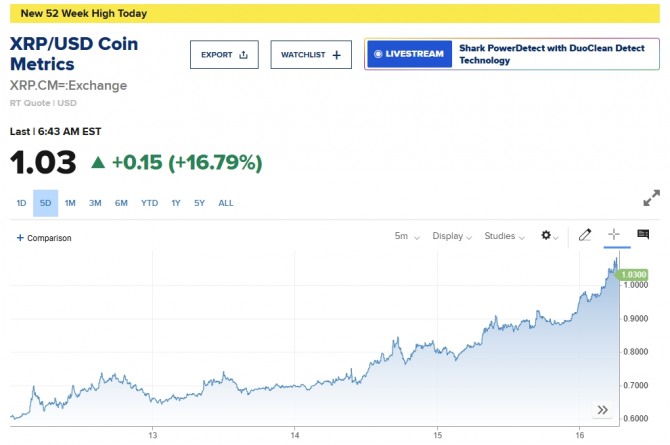Image resolution: width=670 pixels, height=445 pixels.
Task: Click the 1.0300 current price marker
Action: pos(634,274)
